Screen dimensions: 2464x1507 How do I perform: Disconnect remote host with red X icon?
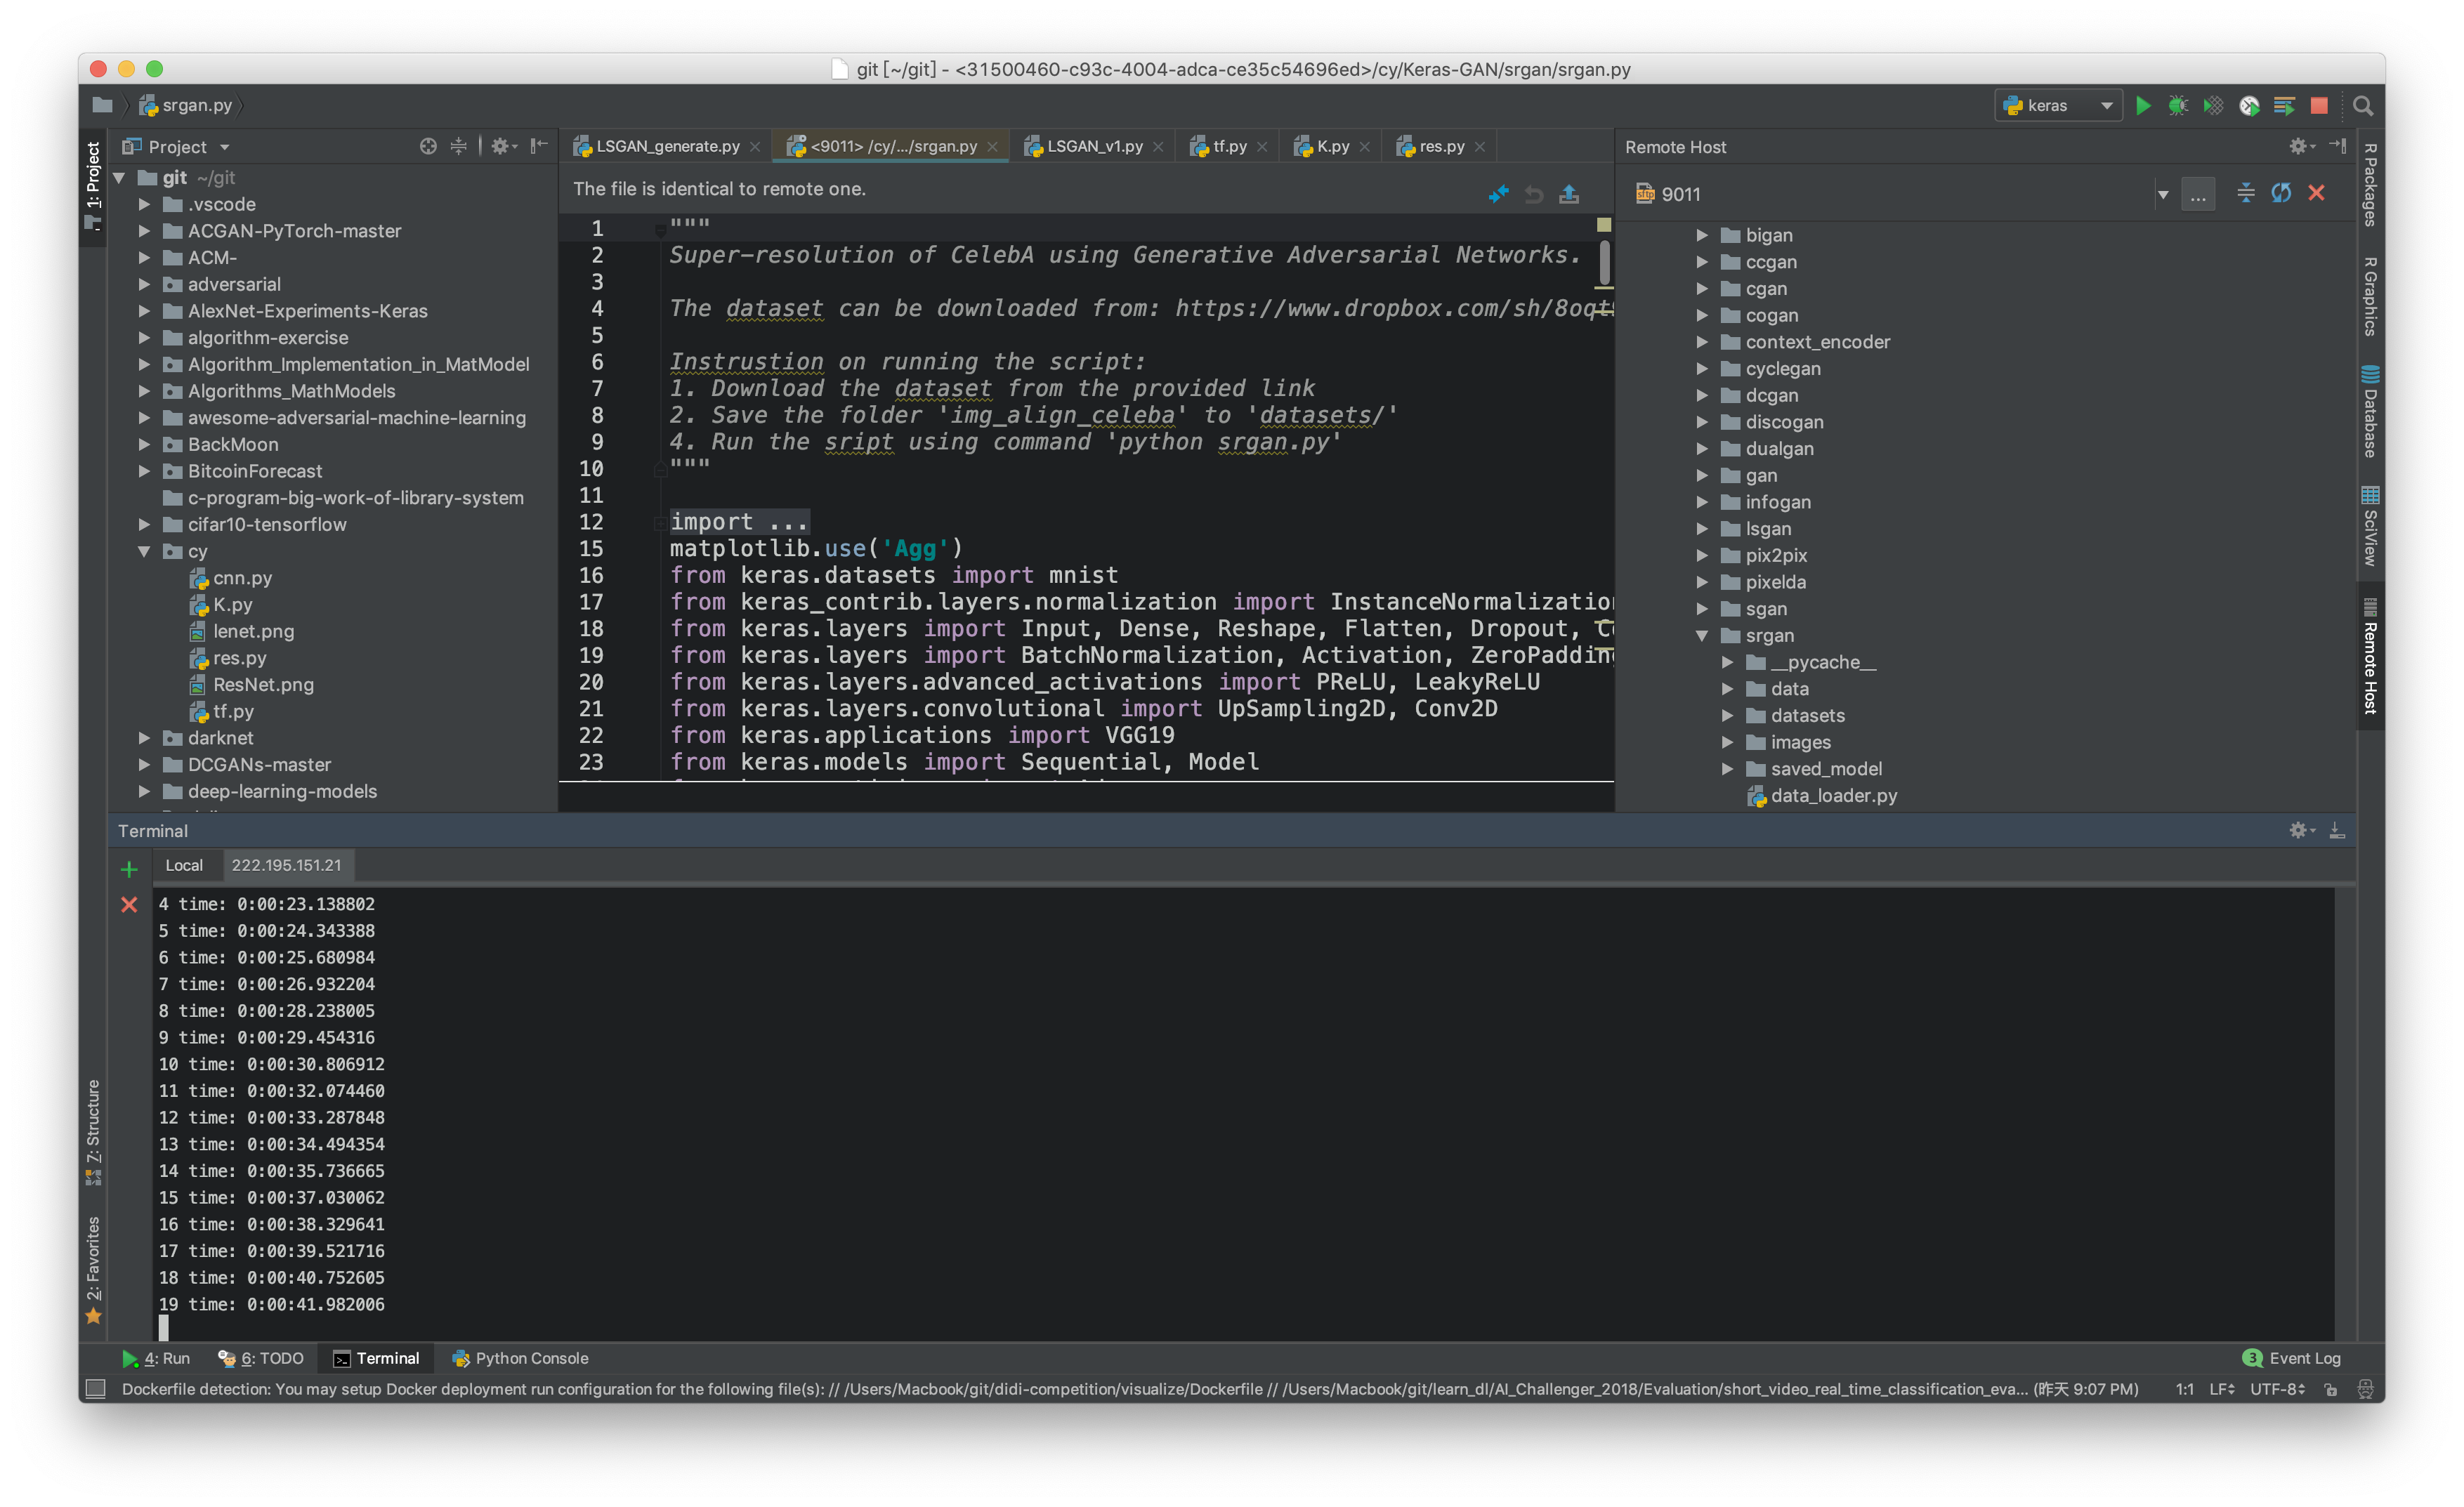pyautogui.click(x=2316, y=193)
